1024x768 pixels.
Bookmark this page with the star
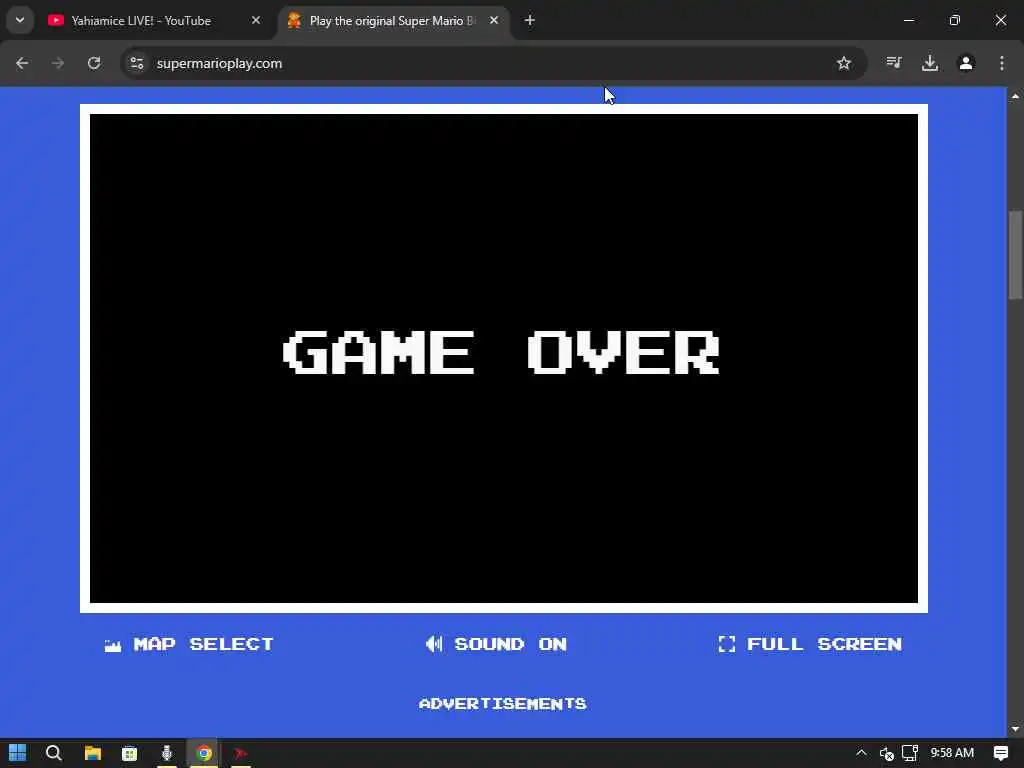coord(844,63)
